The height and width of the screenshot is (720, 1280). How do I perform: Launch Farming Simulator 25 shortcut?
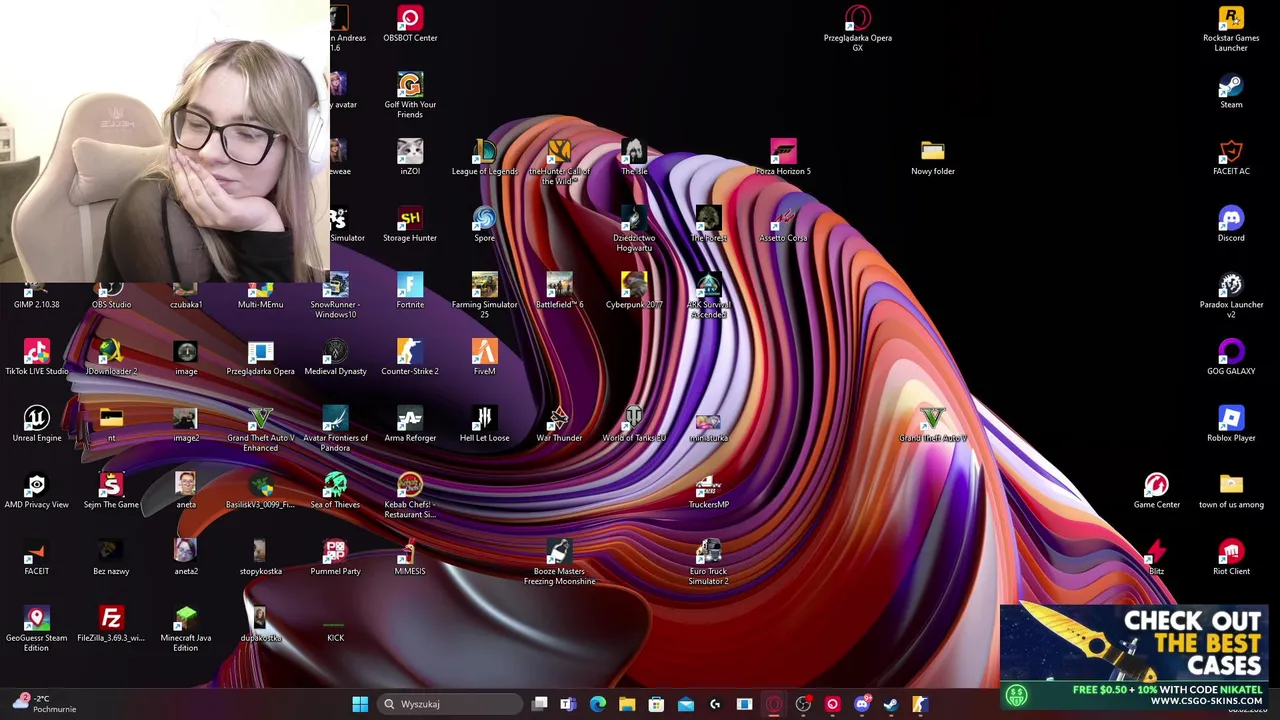coord(484,295)
